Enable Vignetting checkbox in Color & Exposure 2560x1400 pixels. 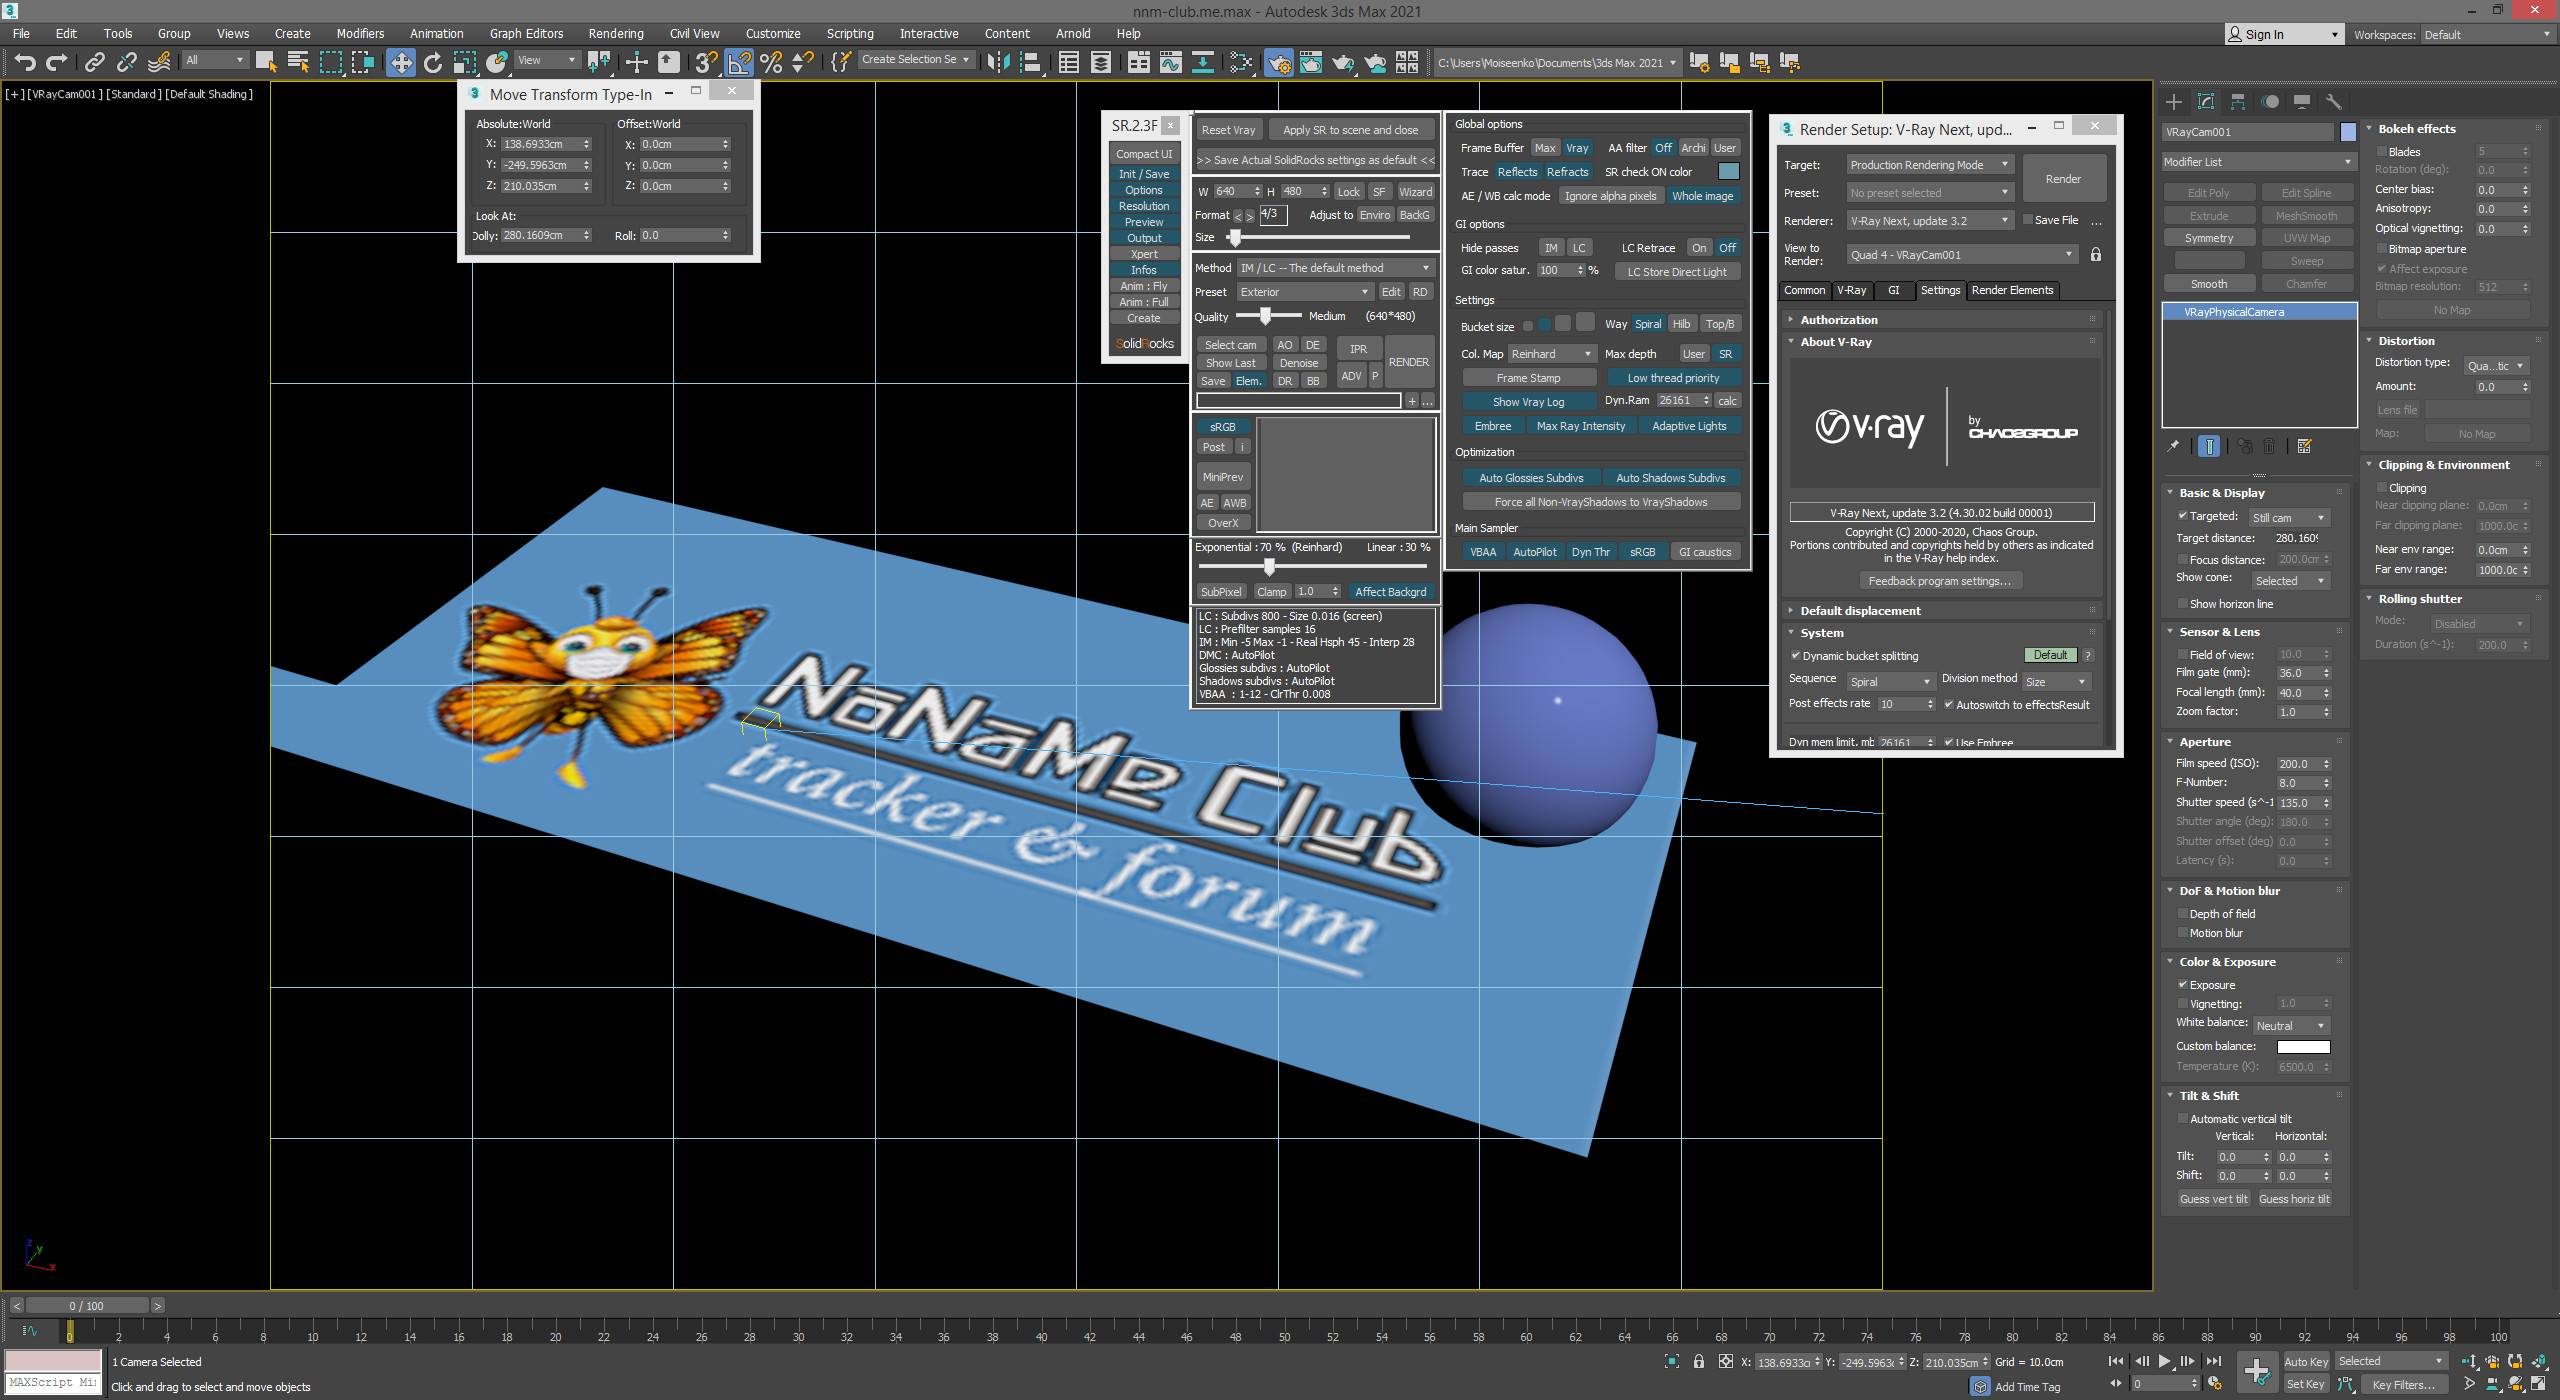(2182, 1003)
